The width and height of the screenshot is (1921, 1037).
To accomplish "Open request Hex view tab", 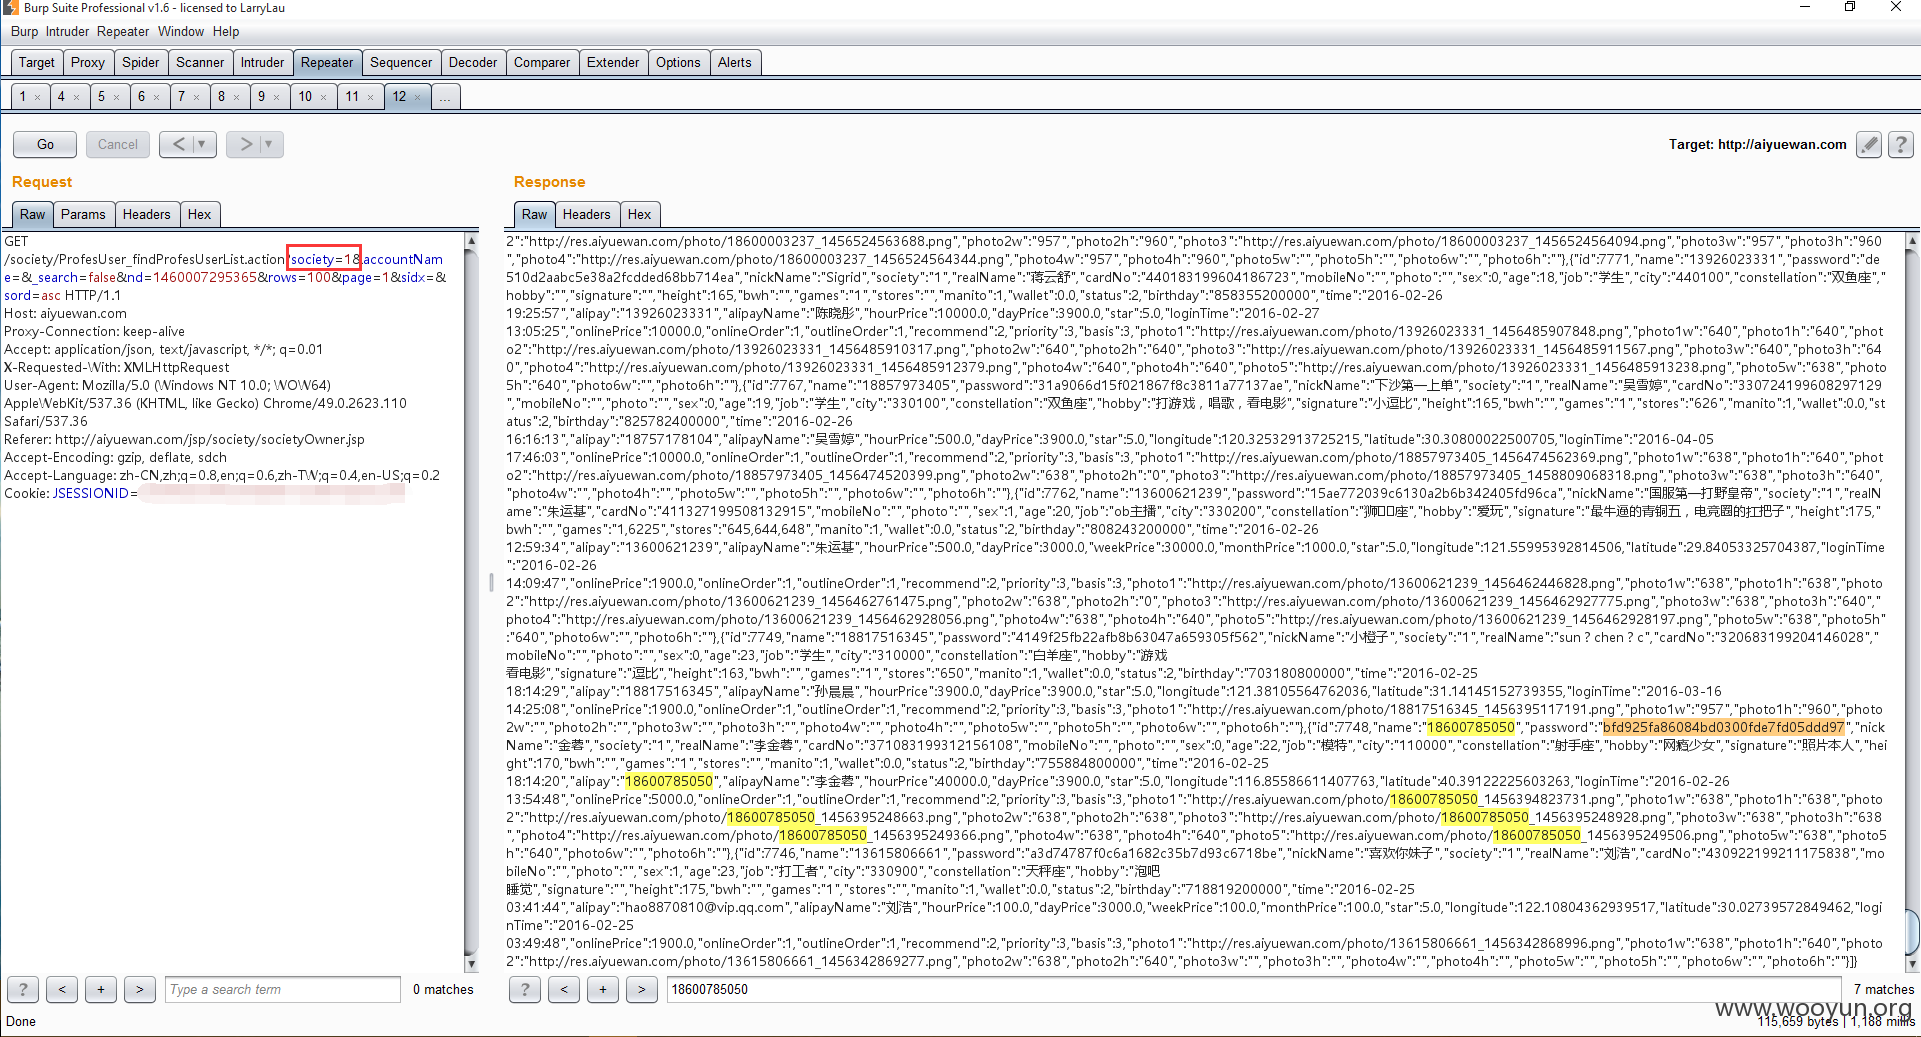I will 200,214.
